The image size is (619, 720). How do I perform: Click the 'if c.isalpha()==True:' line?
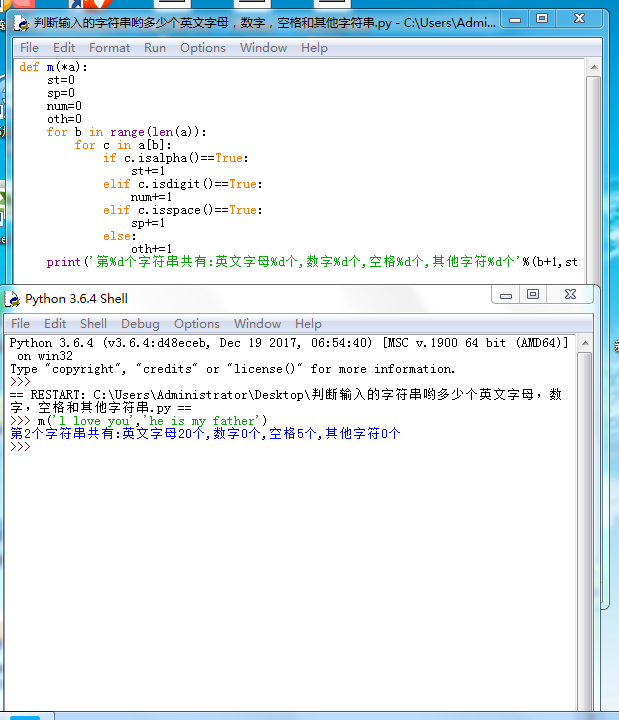[x=176, y=158]
